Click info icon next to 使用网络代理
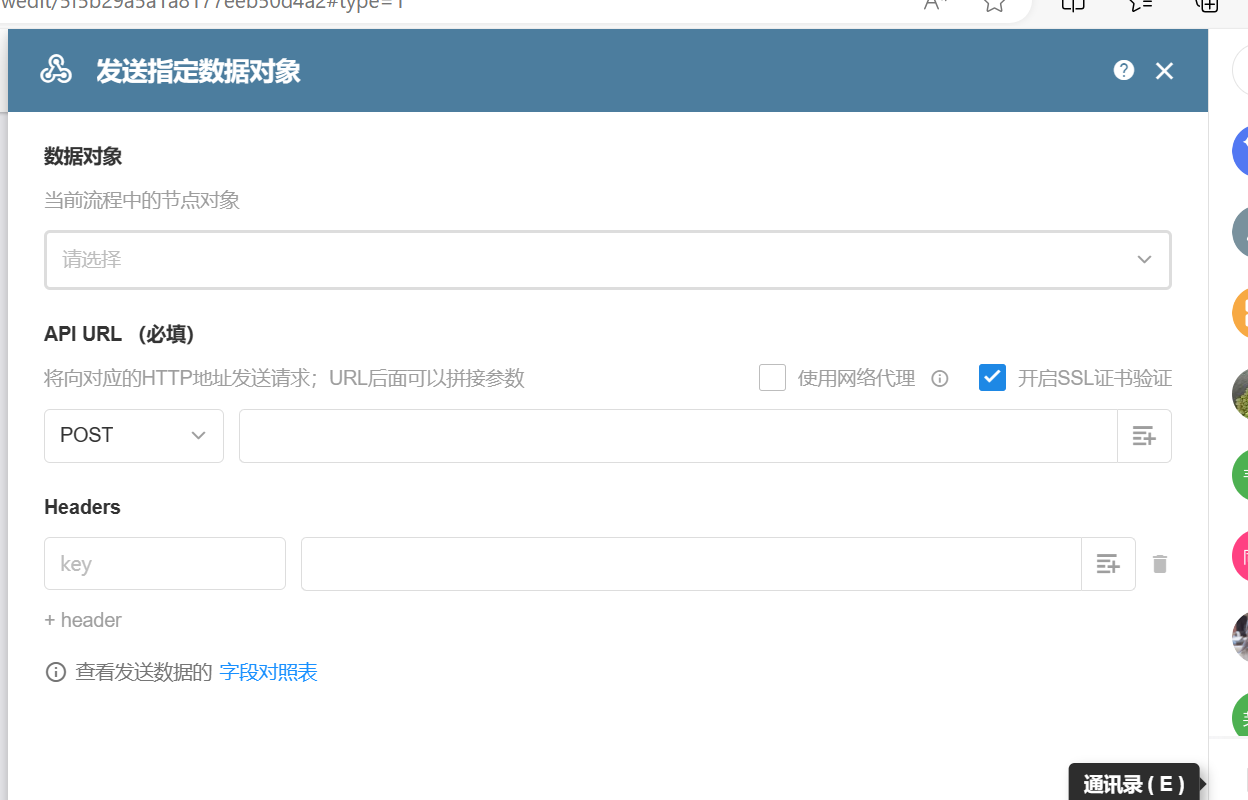The height and width of the screenshot is (800, 1248). (x=938, y=378)
